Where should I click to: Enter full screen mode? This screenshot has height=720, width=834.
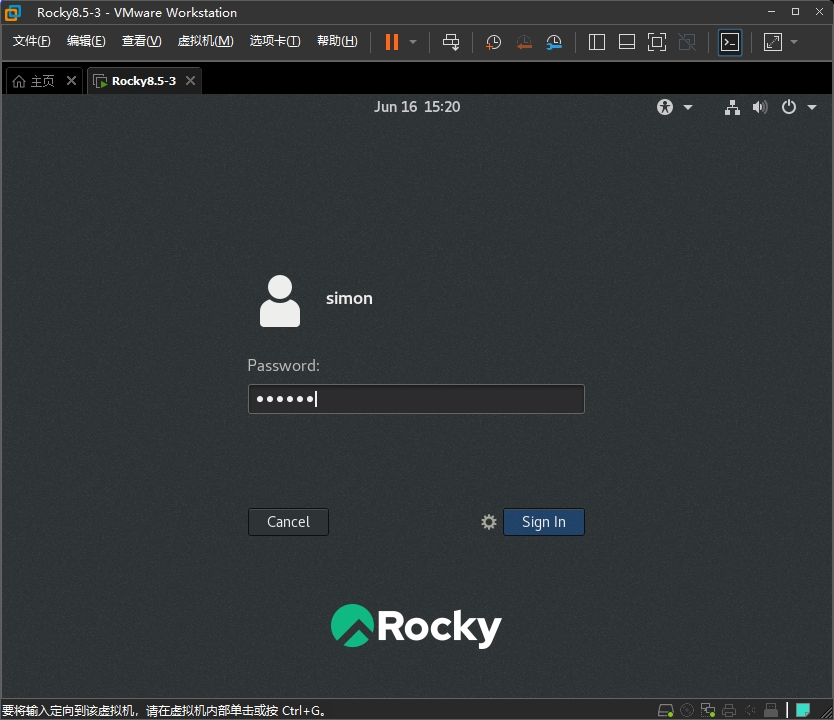[x=657, y=42]
